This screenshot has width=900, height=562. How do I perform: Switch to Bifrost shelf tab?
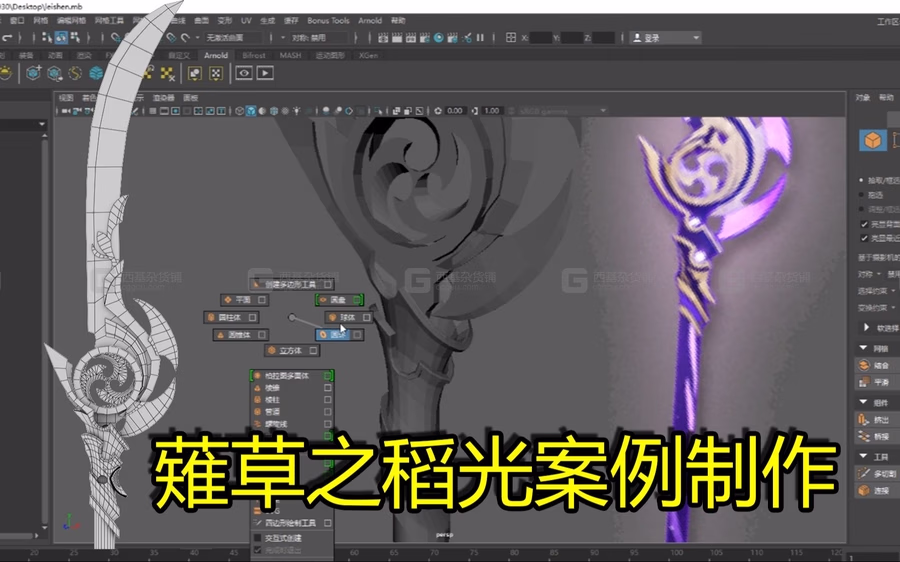coord(254,55)
